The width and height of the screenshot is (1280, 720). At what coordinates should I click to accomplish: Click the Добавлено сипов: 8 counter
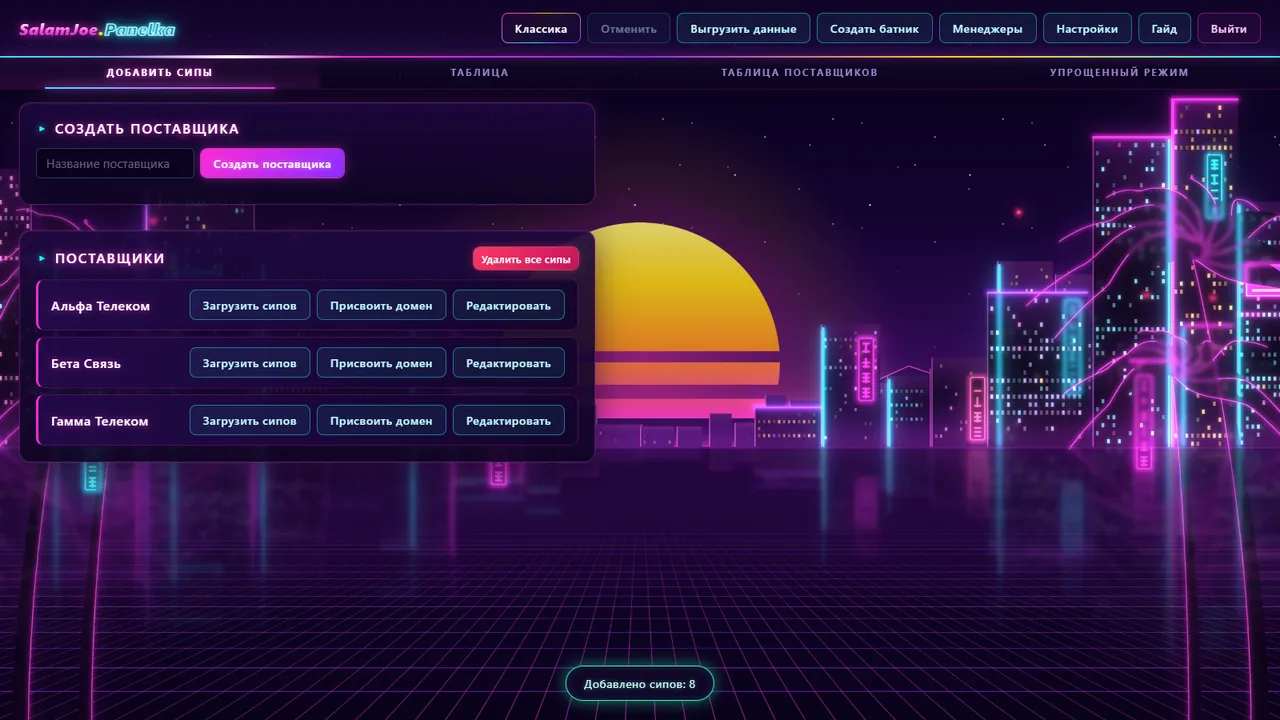640,683
